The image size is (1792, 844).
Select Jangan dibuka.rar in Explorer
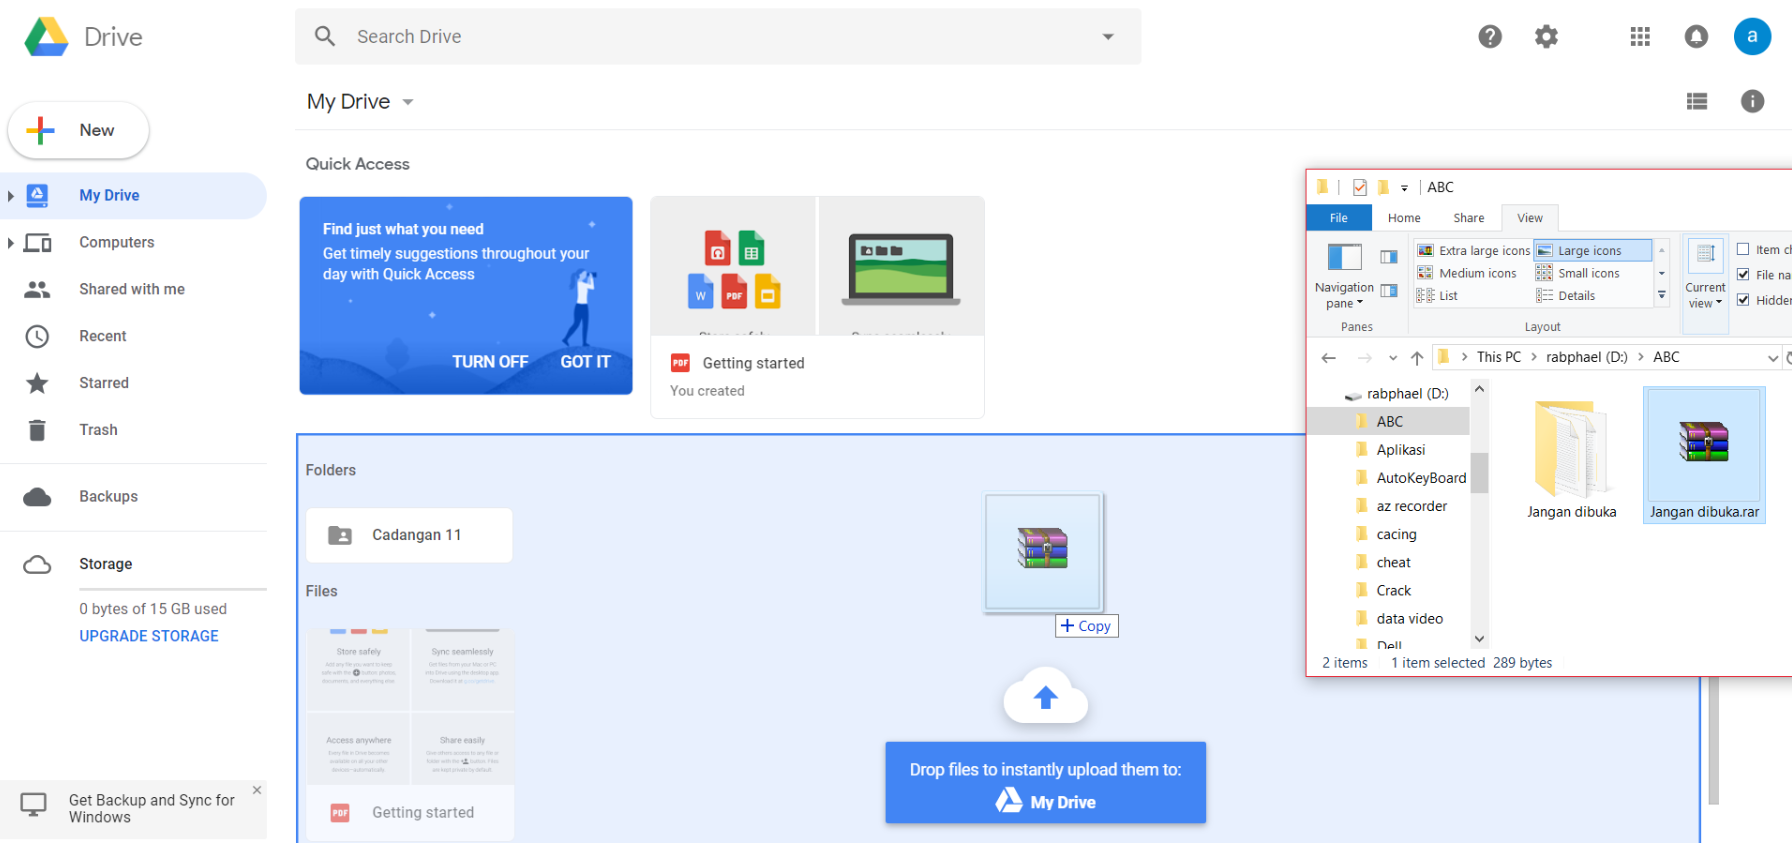[x=1704, y=455]
